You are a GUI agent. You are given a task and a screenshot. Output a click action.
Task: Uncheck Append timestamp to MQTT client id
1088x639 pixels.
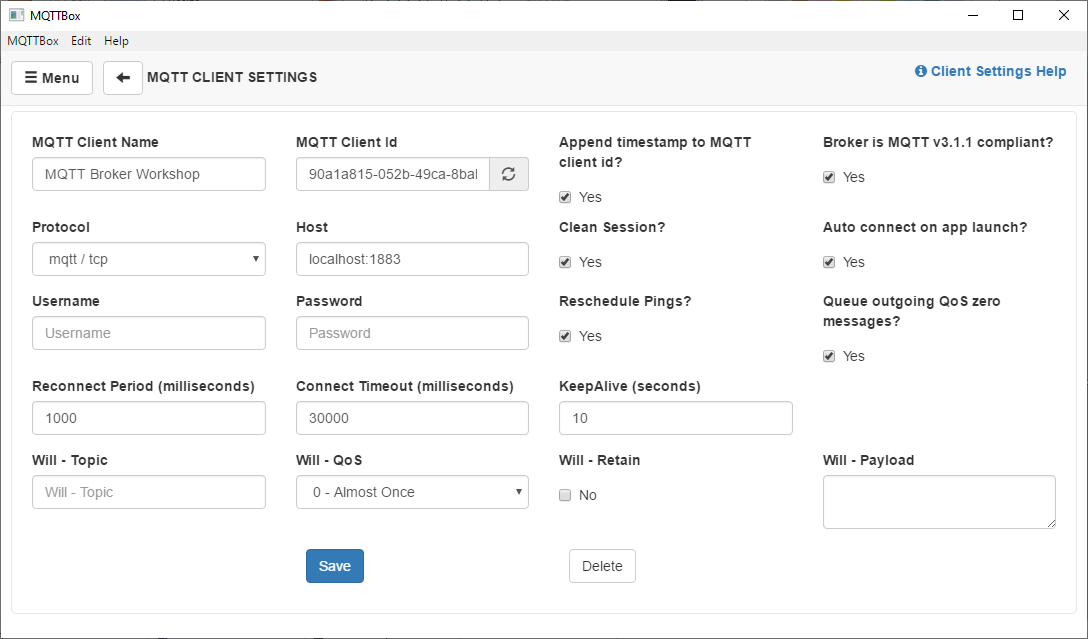tap(565, 197)
